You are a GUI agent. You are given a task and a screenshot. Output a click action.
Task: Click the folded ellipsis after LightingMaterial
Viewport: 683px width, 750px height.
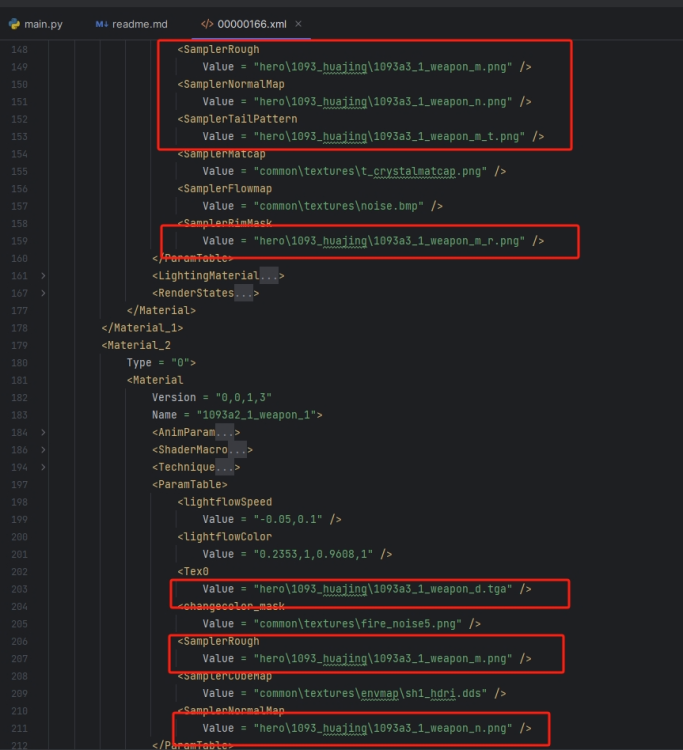click(268, 275)
